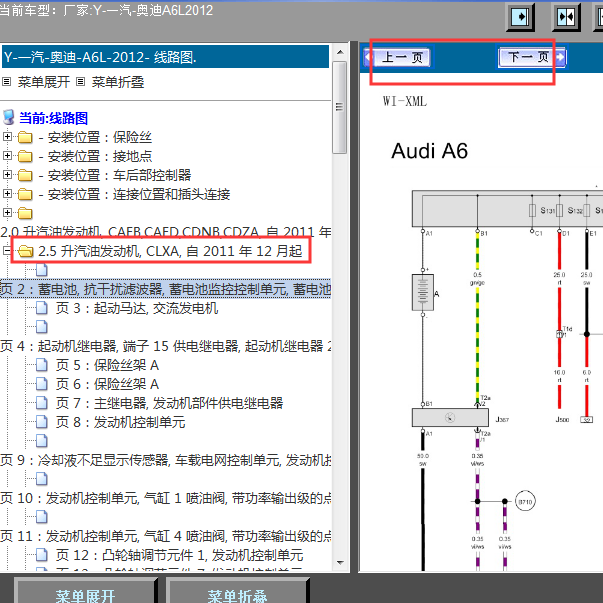Click document icon beside 页 8
The width and height of the screenshot is (603, 603).
tap(42, 422)
